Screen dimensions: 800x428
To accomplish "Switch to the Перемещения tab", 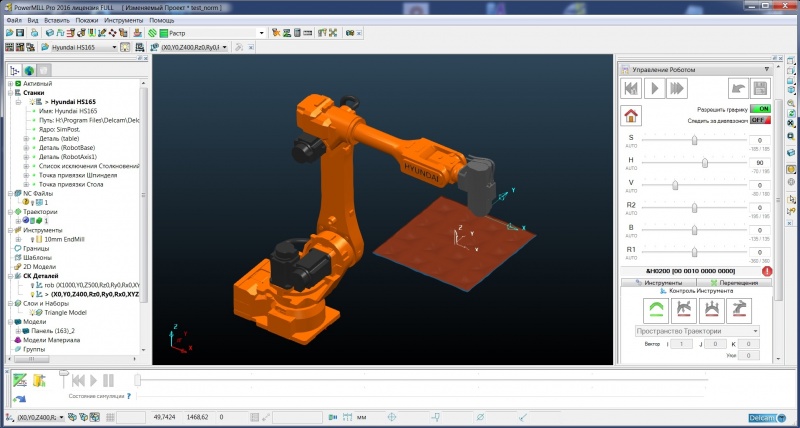I will [735, 283].
